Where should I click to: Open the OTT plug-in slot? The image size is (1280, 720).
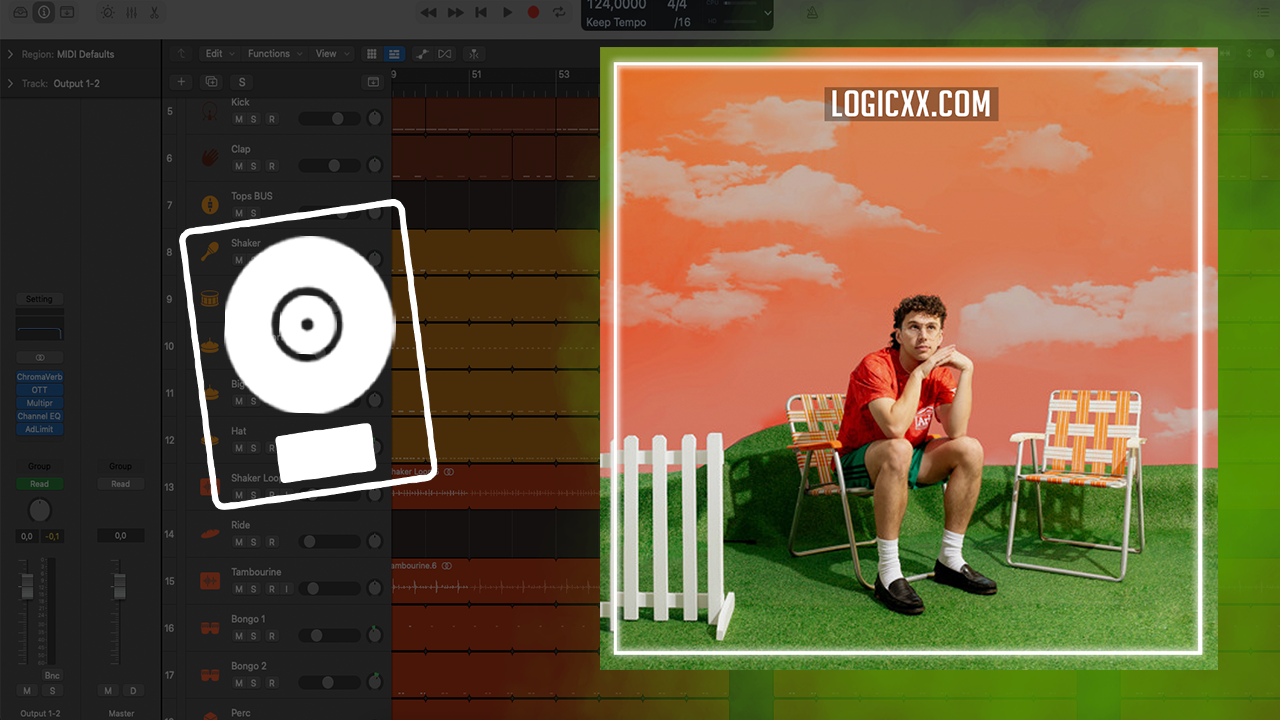(x=39, y=390)
